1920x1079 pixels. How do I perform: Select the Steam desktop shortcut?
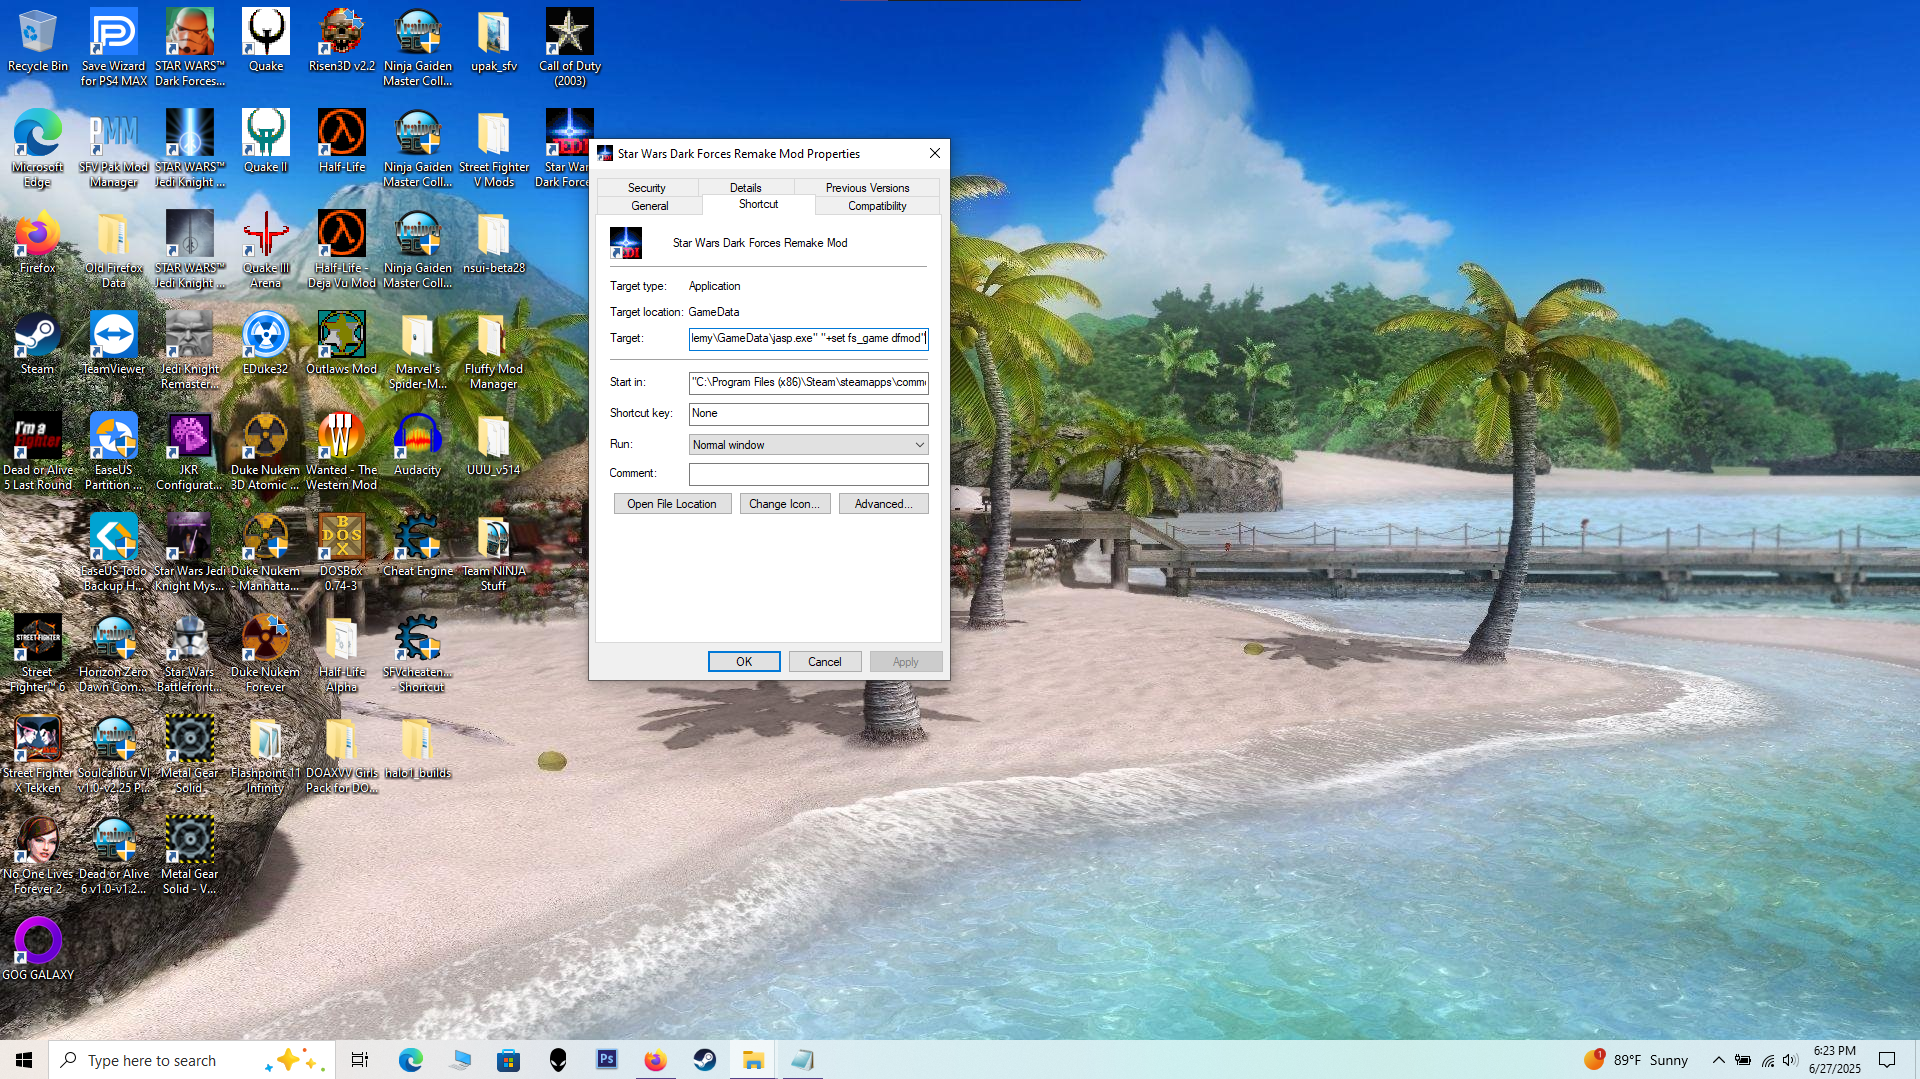(x=38, y=344)
